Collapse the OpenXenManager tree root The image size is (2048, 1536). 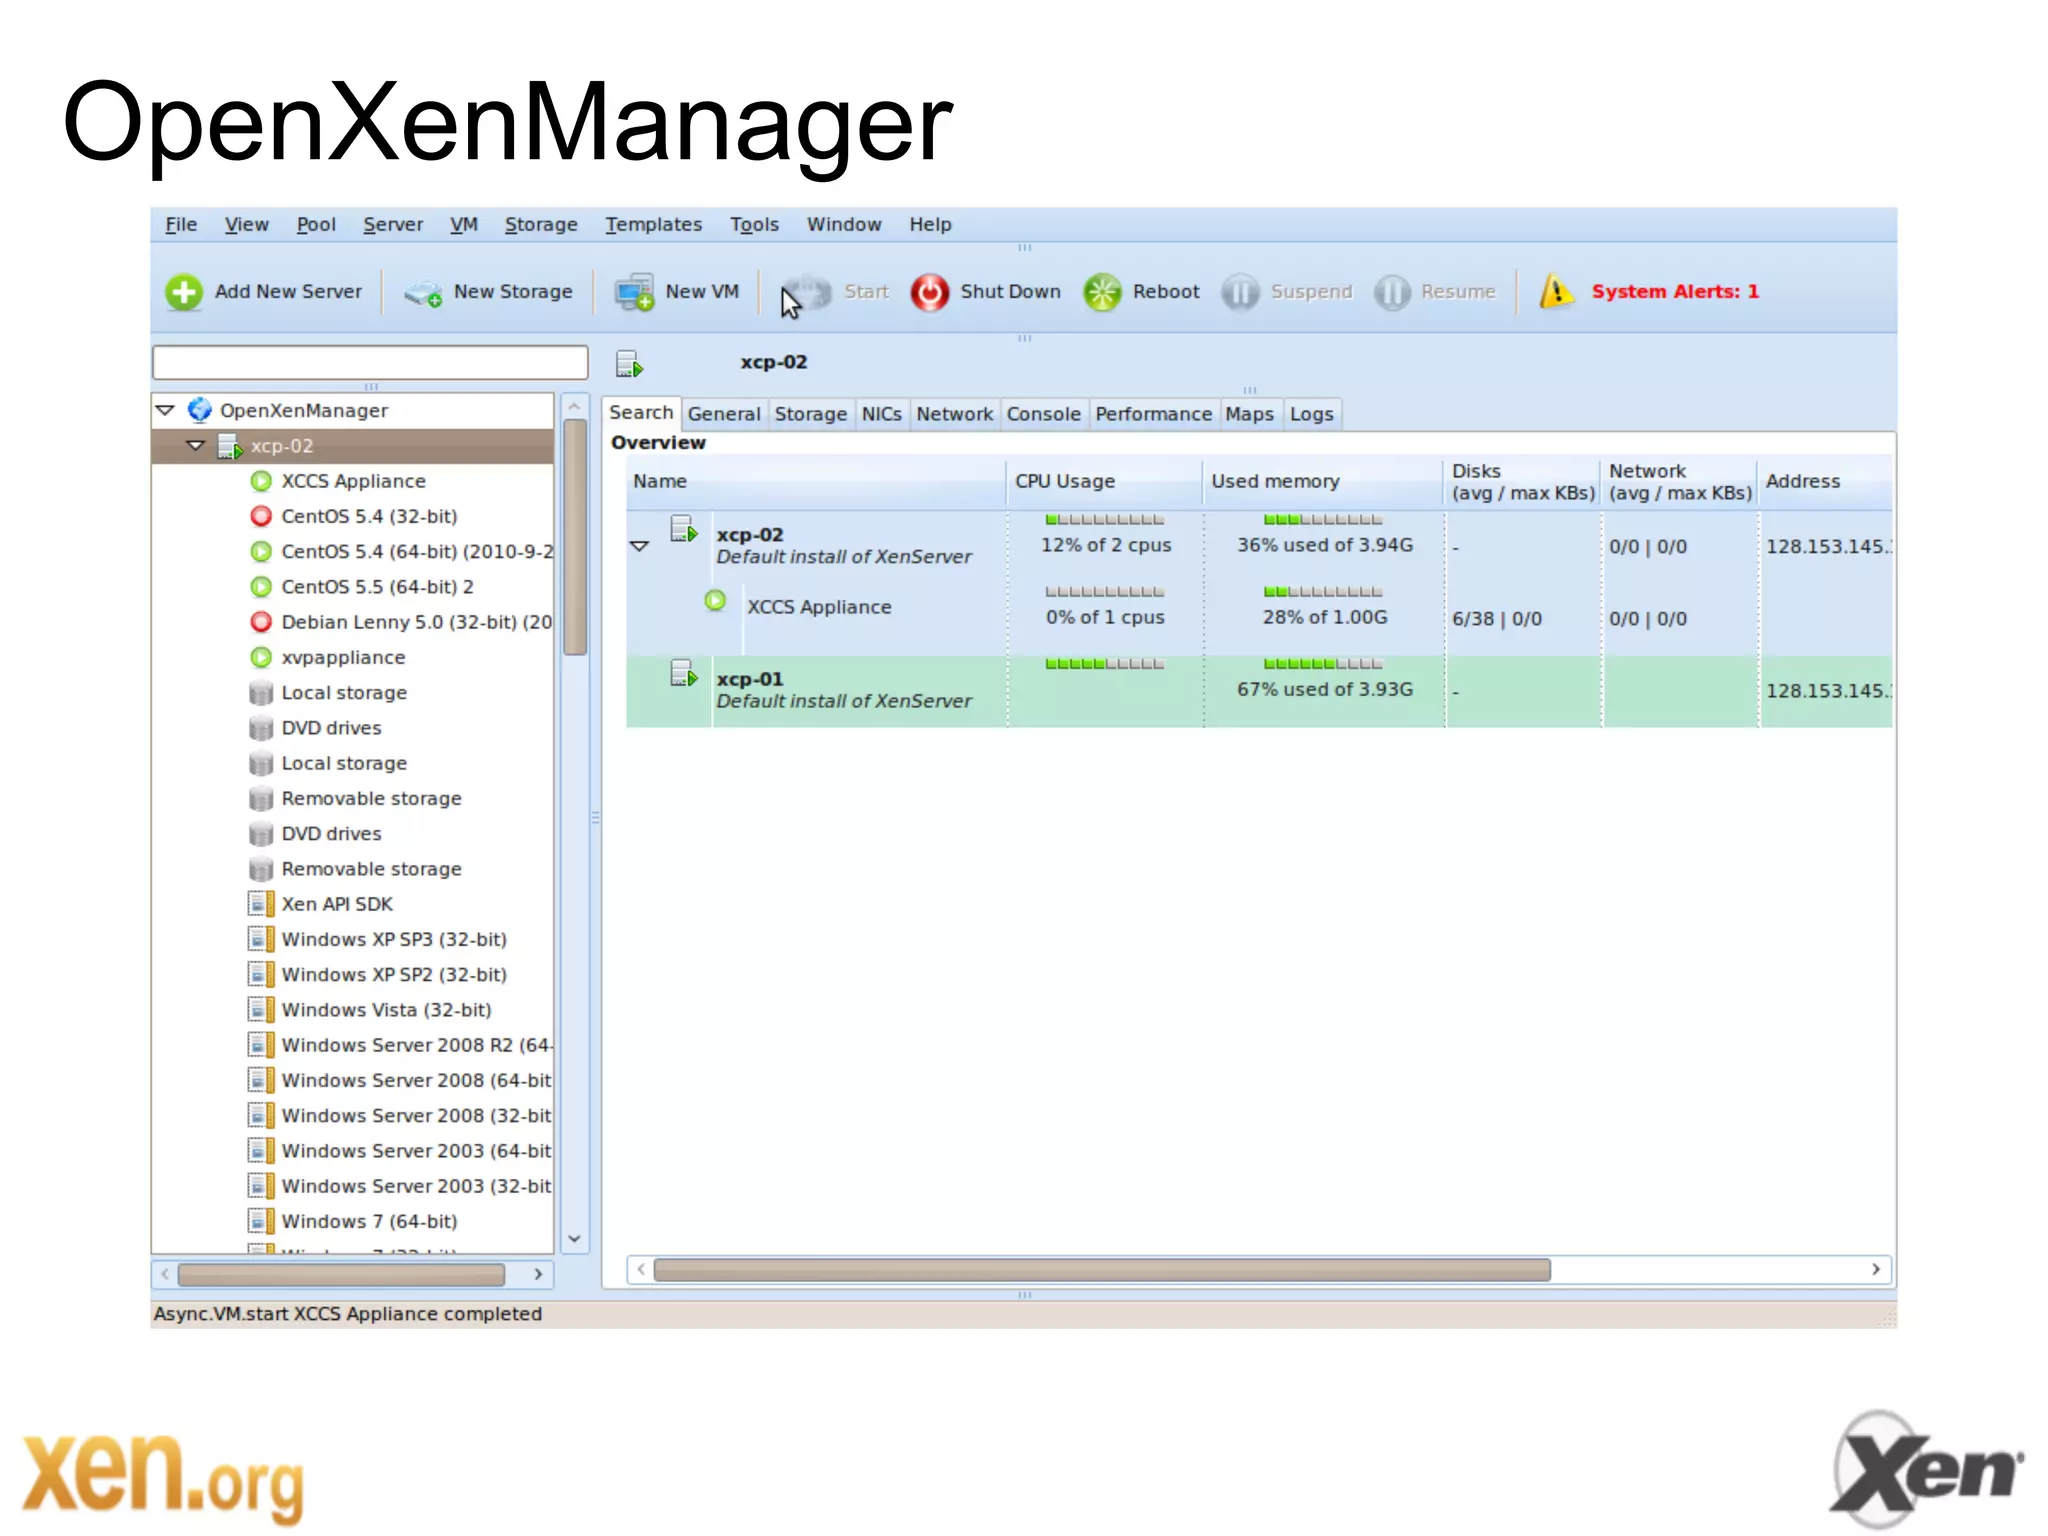point(166,410)
